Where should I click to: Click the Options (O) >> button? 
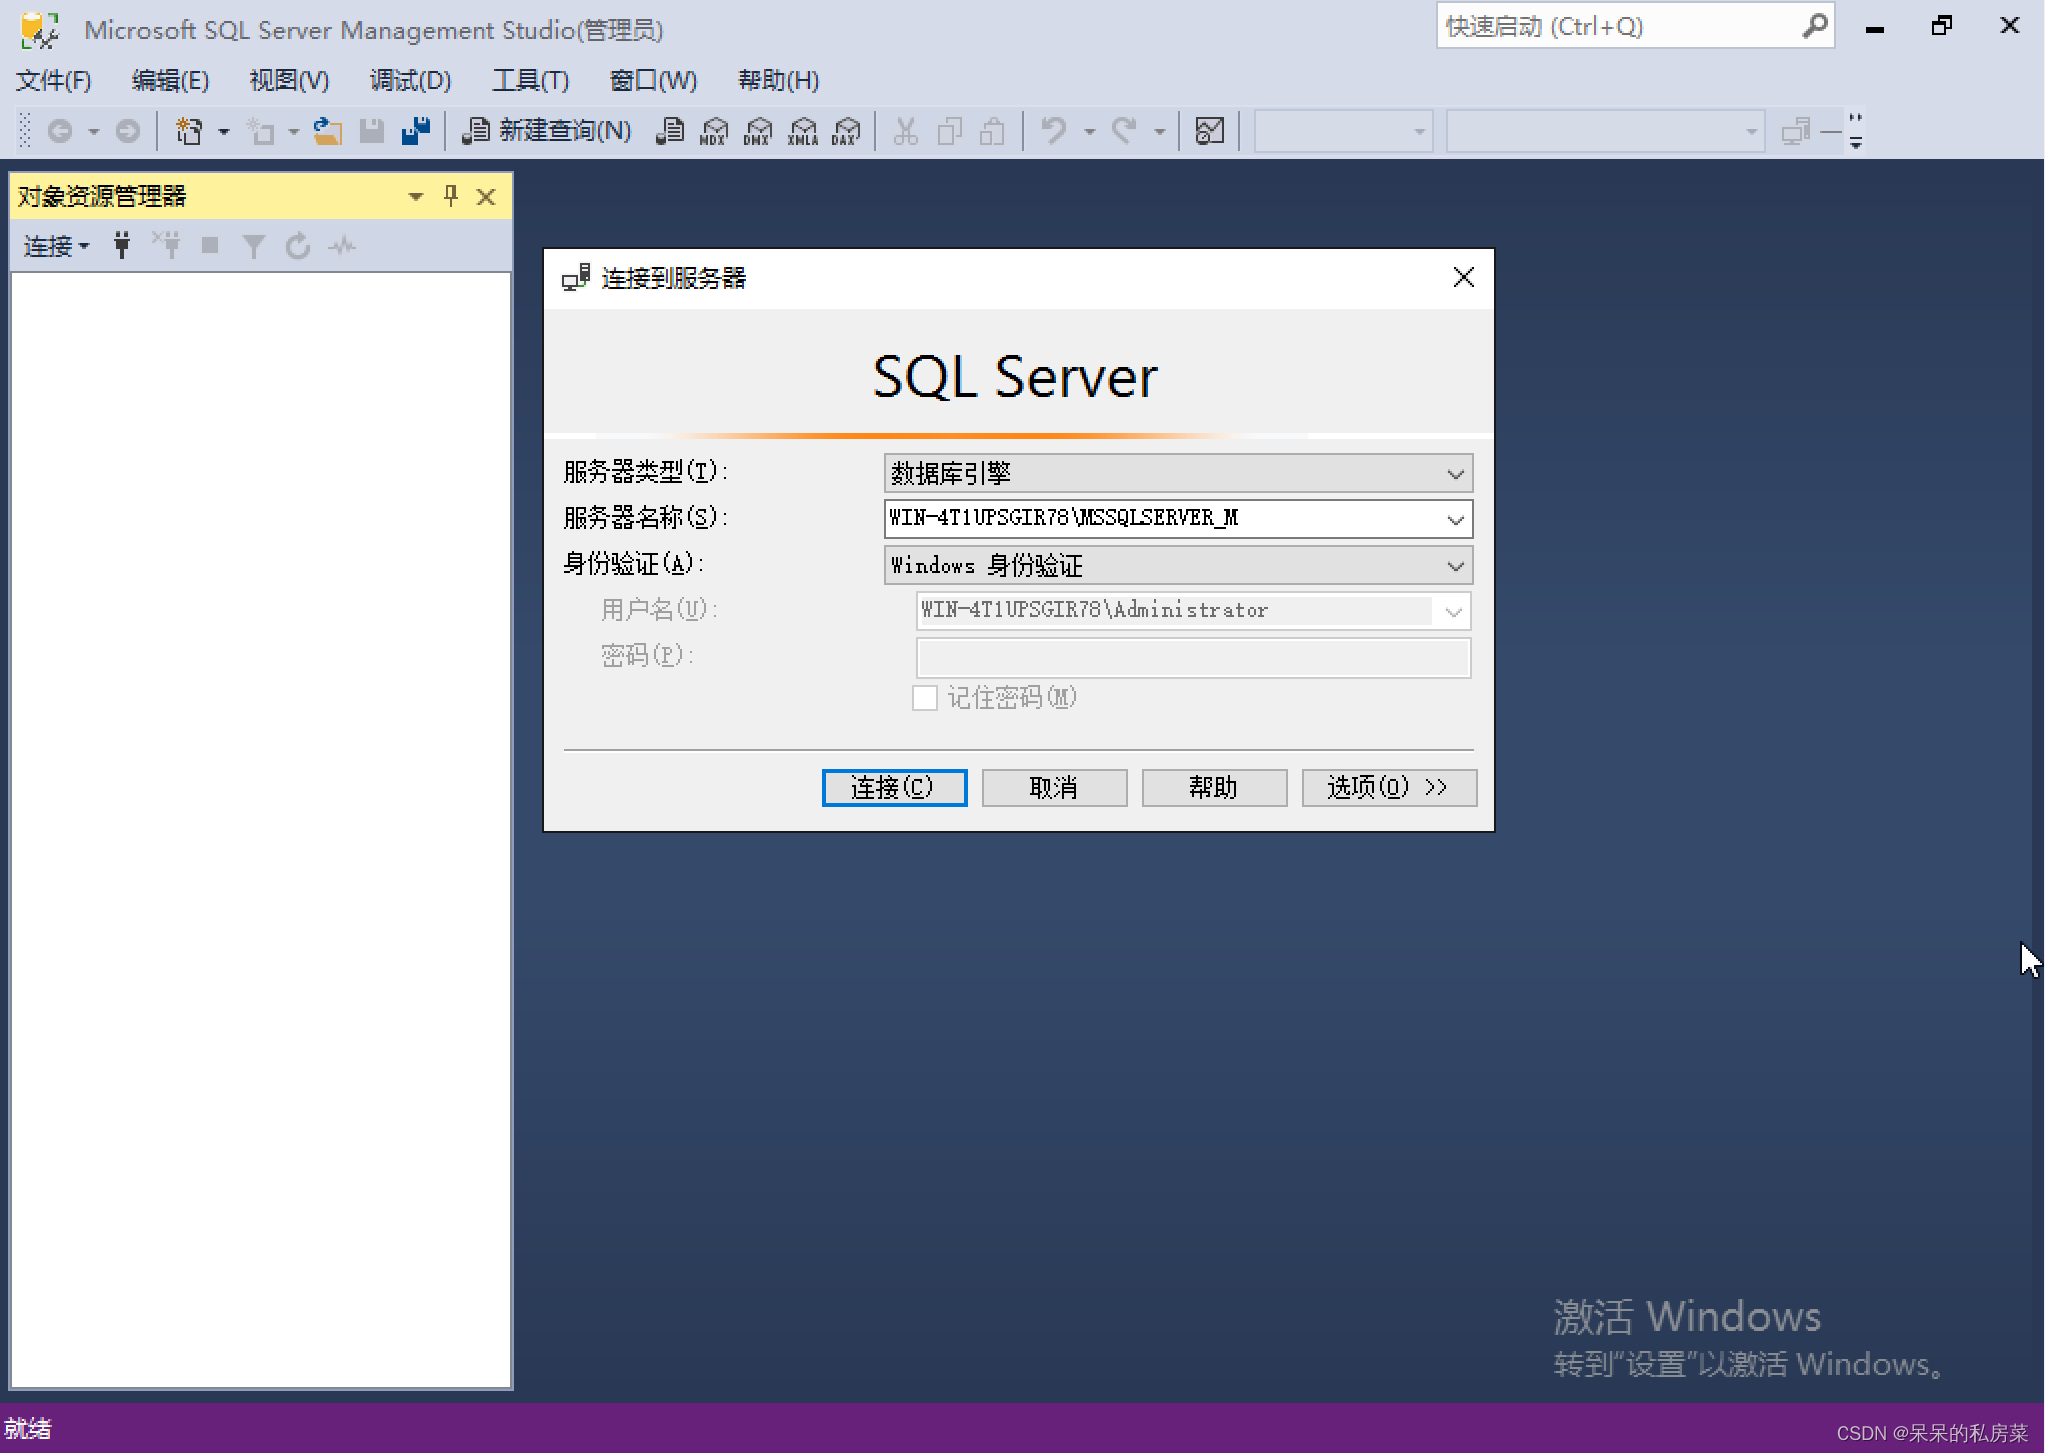1389,788
